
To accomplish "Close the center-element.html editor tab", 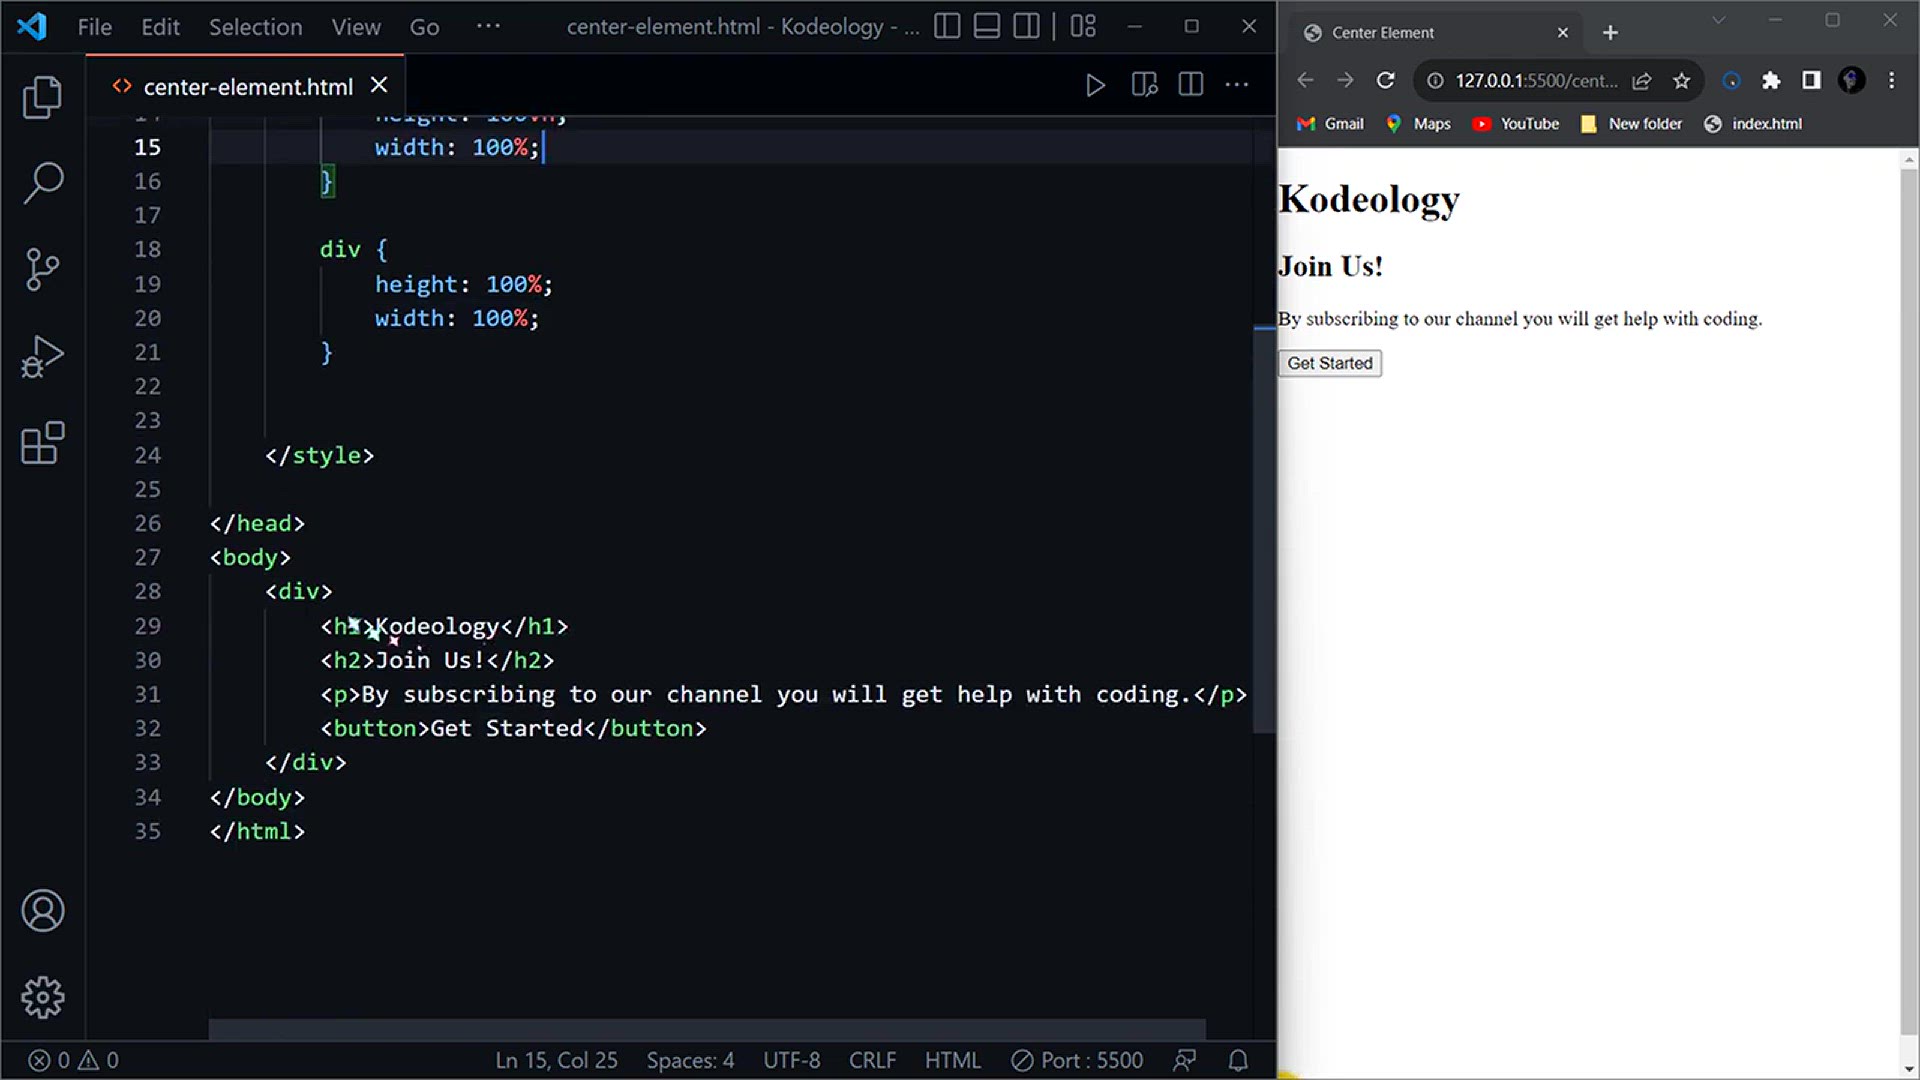I will click(379, 86).
